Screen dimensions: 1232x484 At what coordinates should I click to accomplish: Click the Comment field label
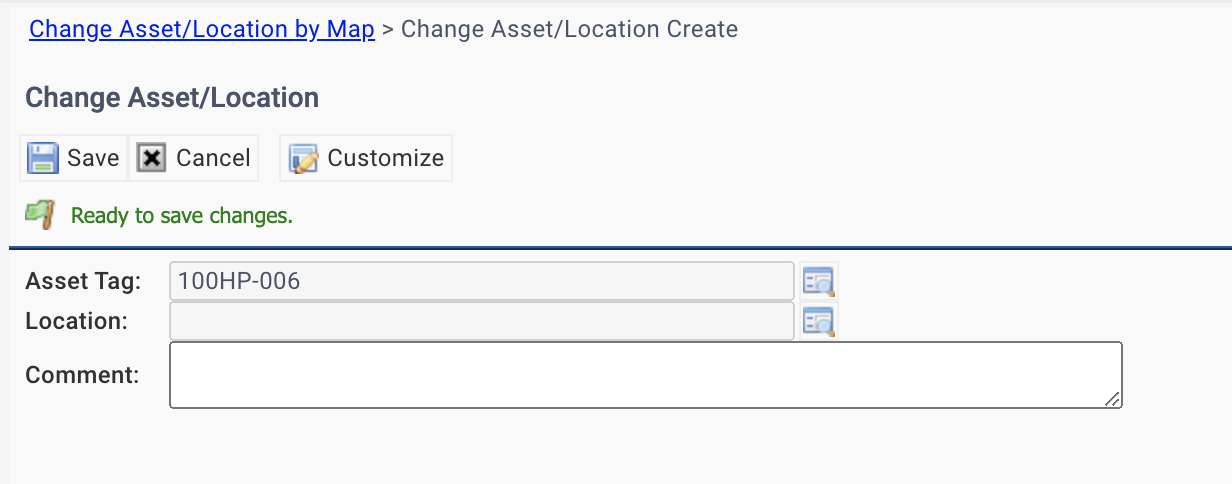point(82,375)
